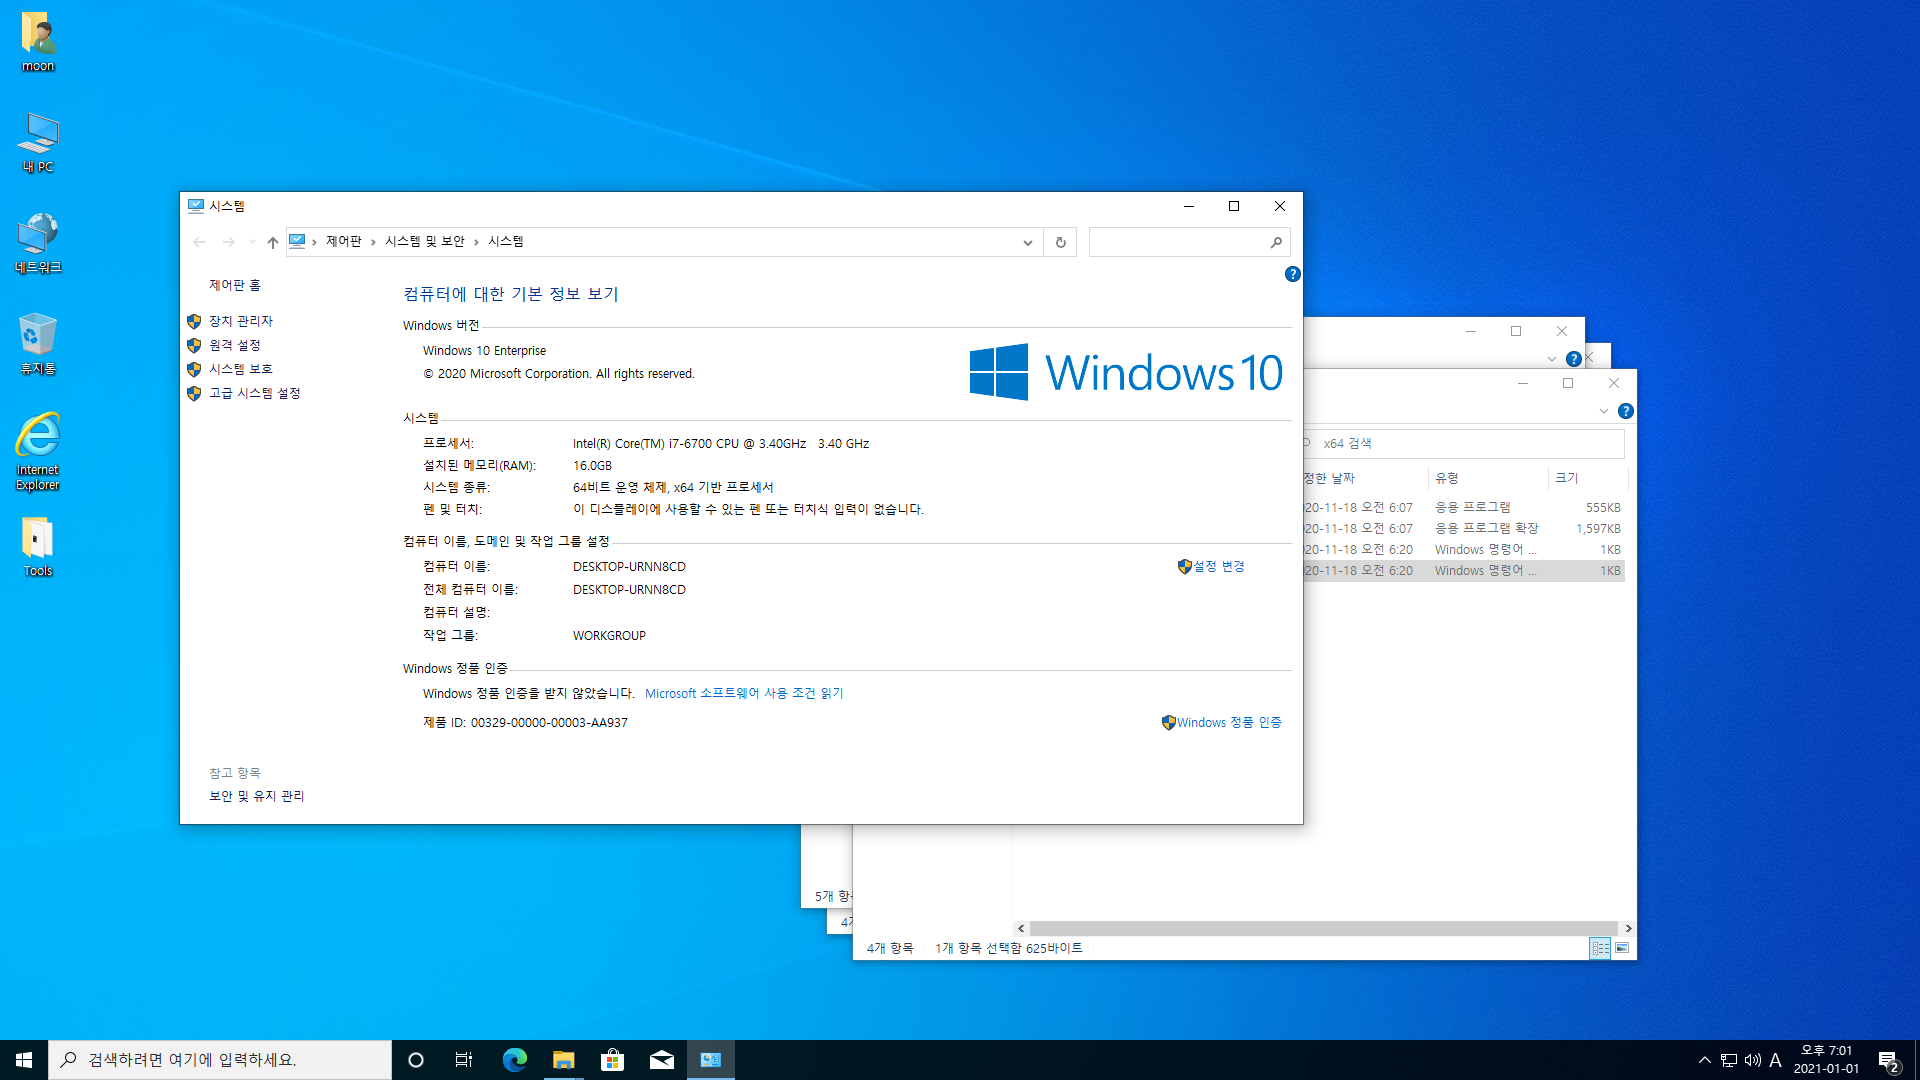Go up one level with up arrow
Viewport: 1920px width, 1080px height.
pos(272,242)
